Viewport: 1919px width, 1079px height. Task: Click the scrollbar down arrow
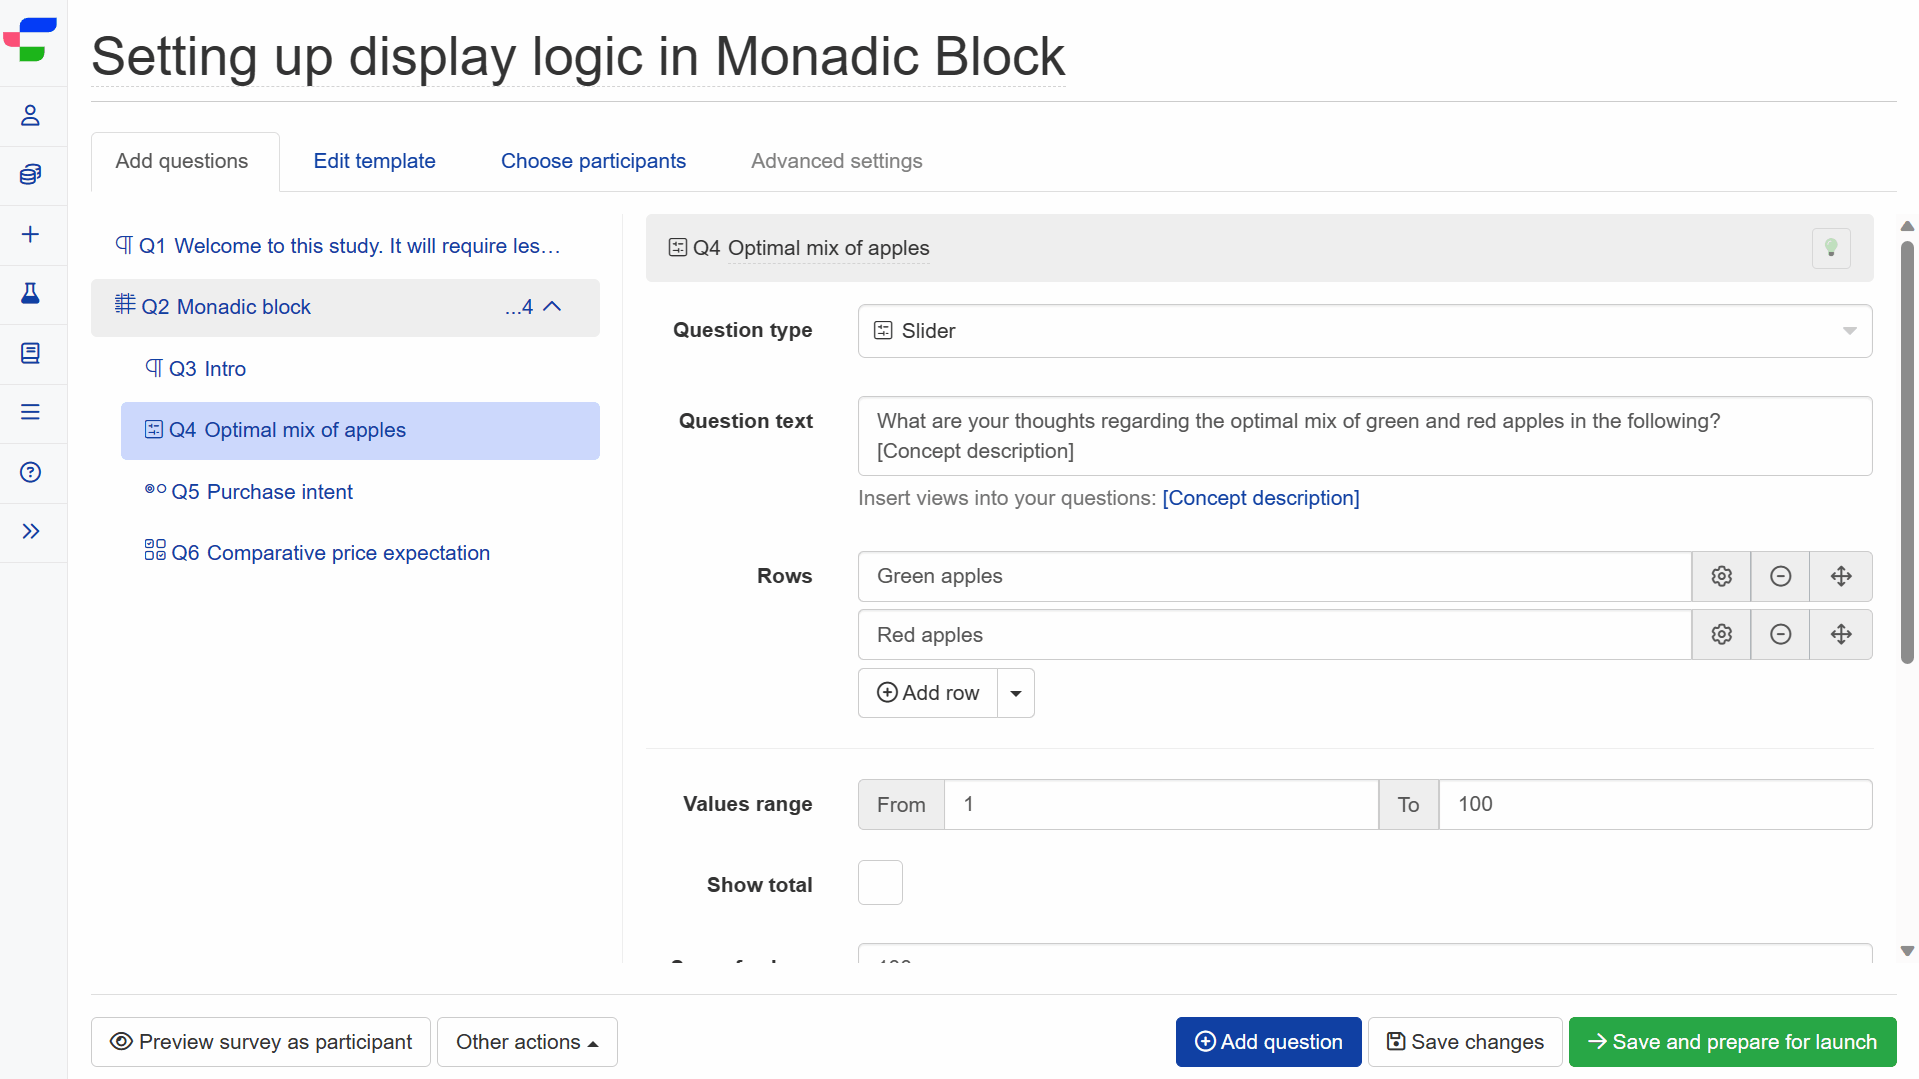[1907, 951]
